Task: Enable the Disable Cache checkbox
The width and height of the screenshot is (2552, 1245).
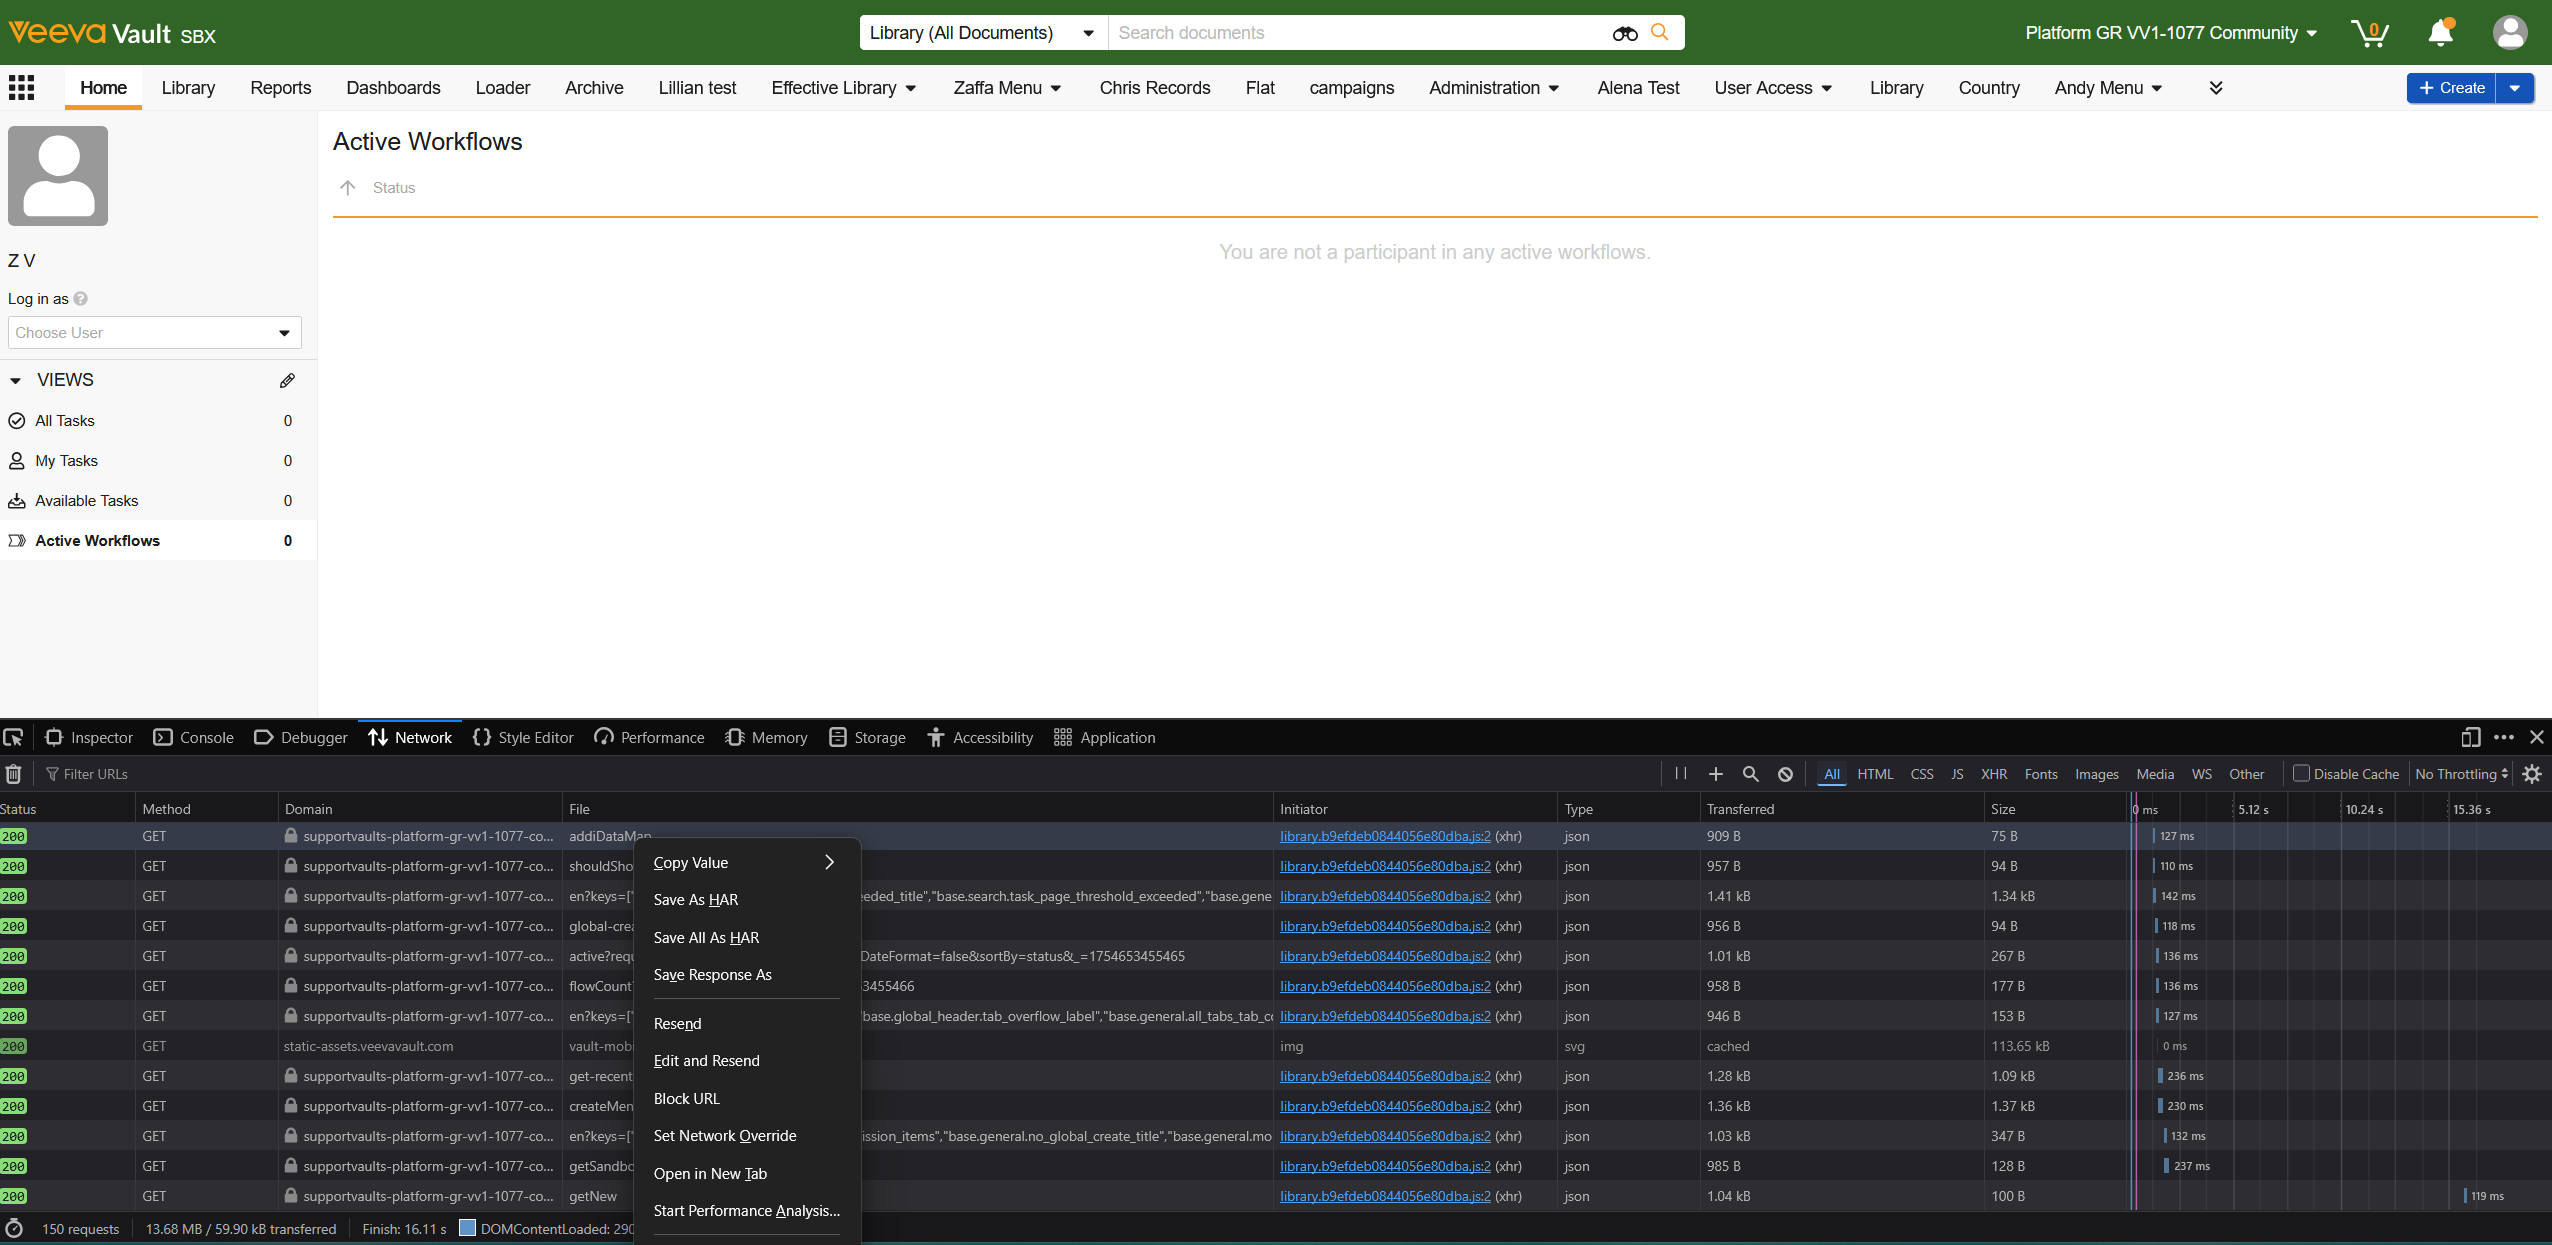Action: tap(2301, 773)
